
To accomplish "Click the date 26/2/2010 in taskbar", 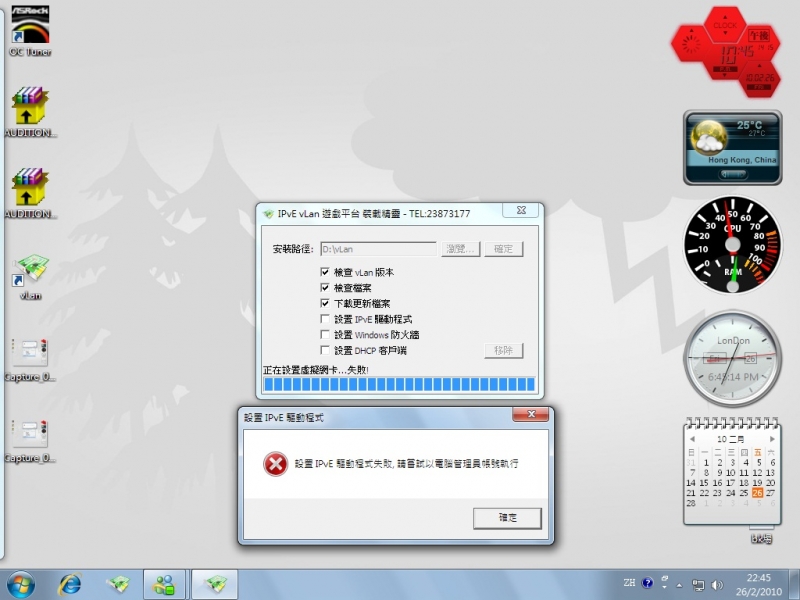I will (758, 591).
